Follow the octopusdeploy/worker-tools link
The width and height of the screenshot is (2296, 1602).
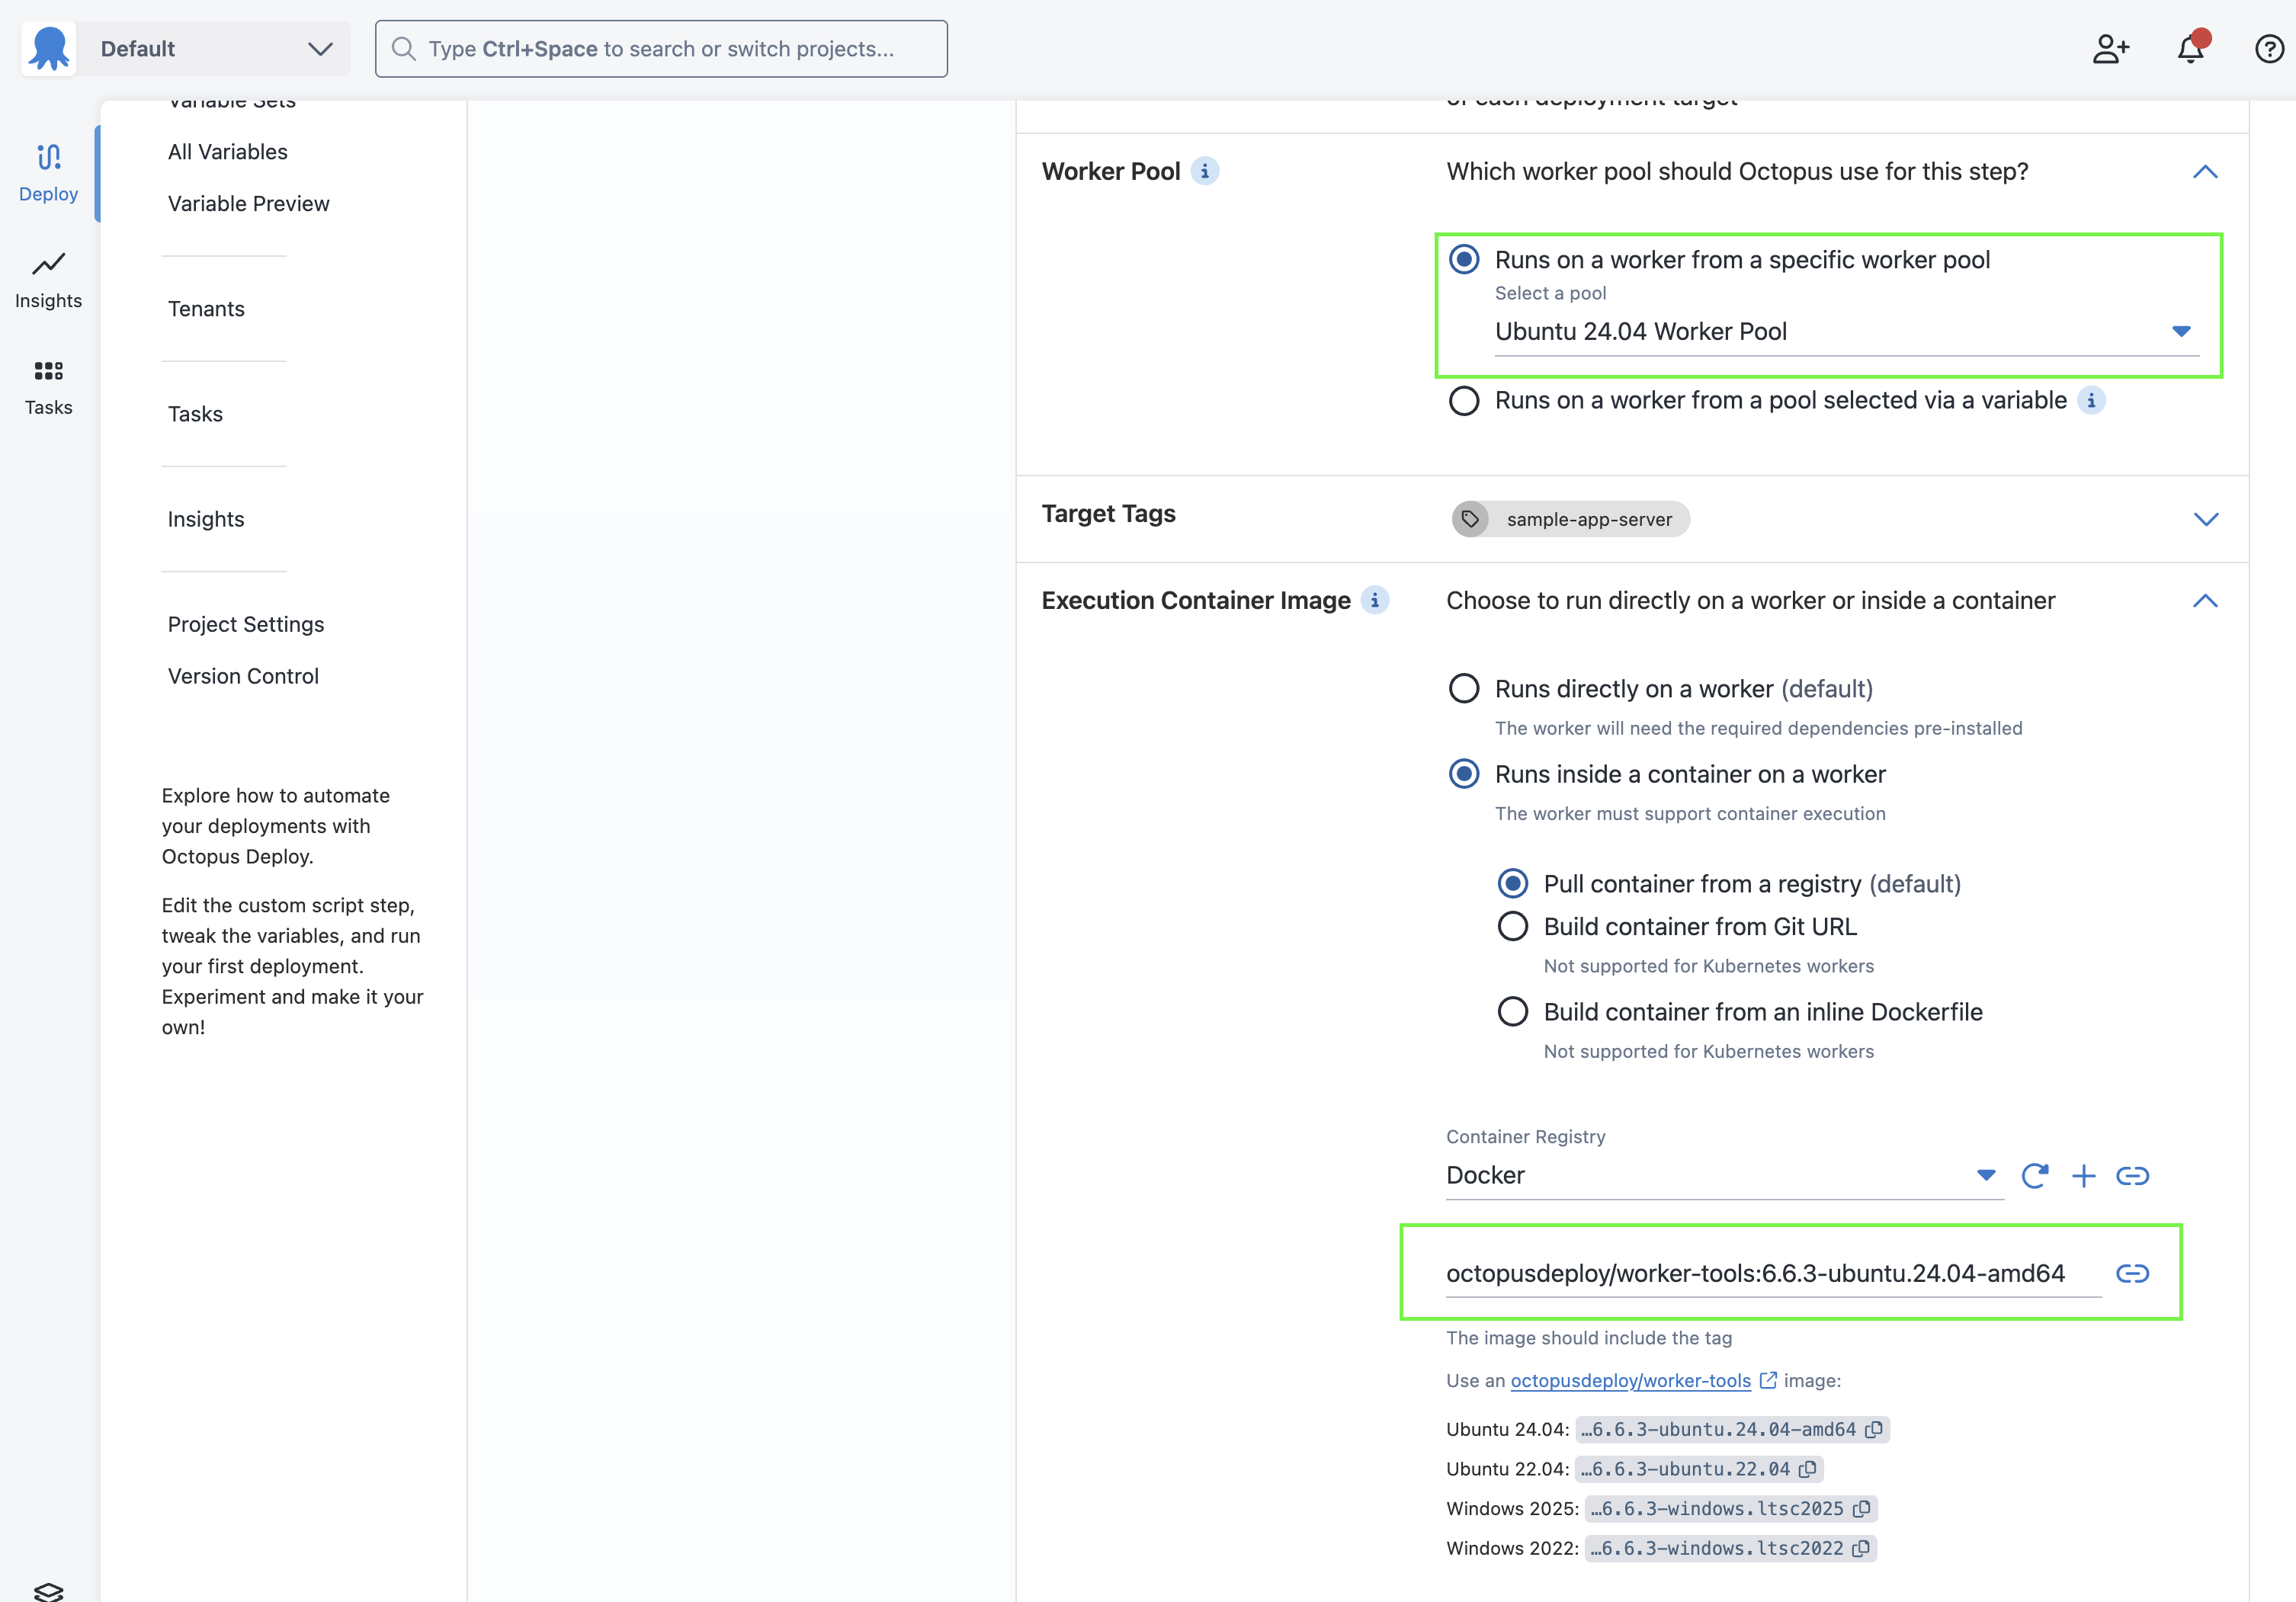(1630, 1381)
